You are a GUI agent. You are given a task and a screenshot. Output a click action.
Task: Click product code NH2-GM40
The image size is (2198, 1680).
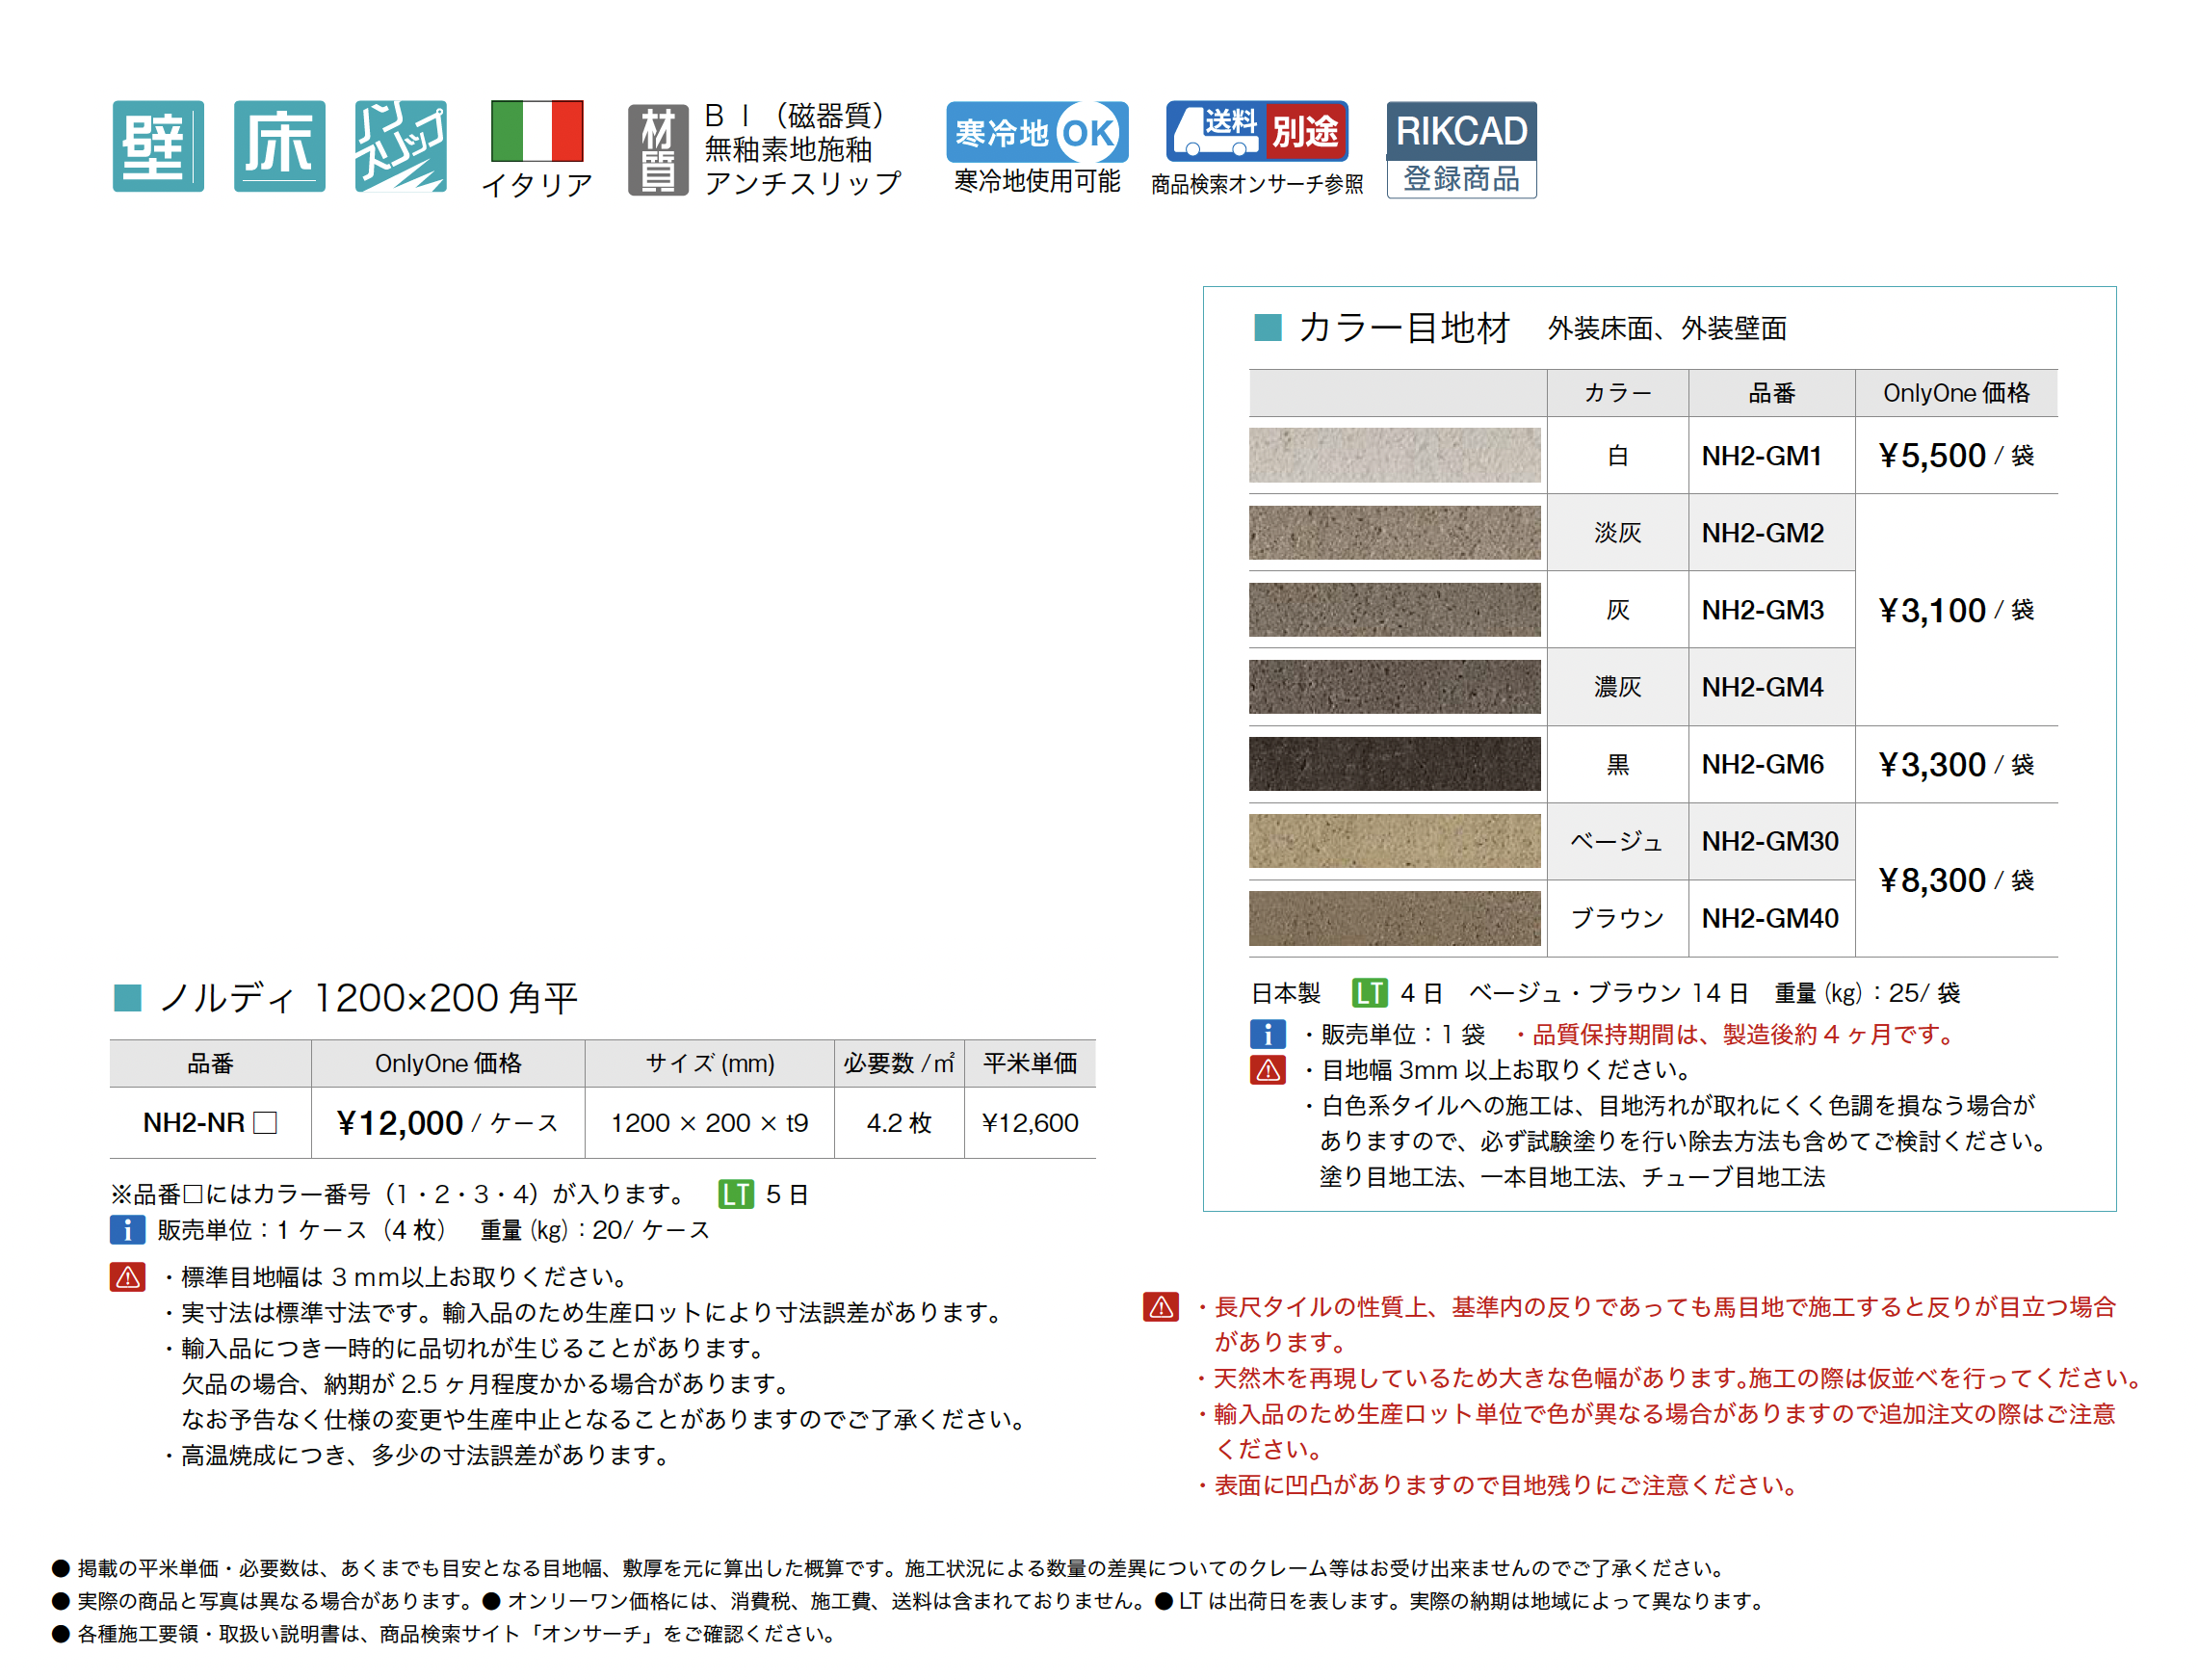1769,918
